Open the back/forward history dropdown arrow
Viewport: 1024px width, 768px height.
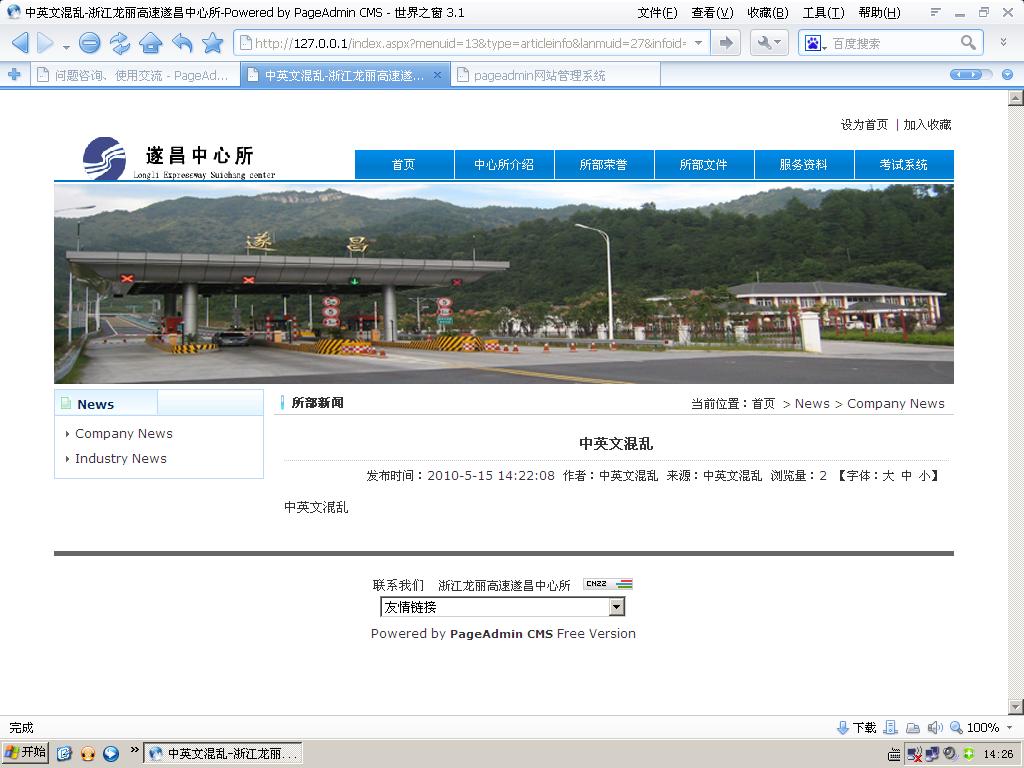click(66, 46)
